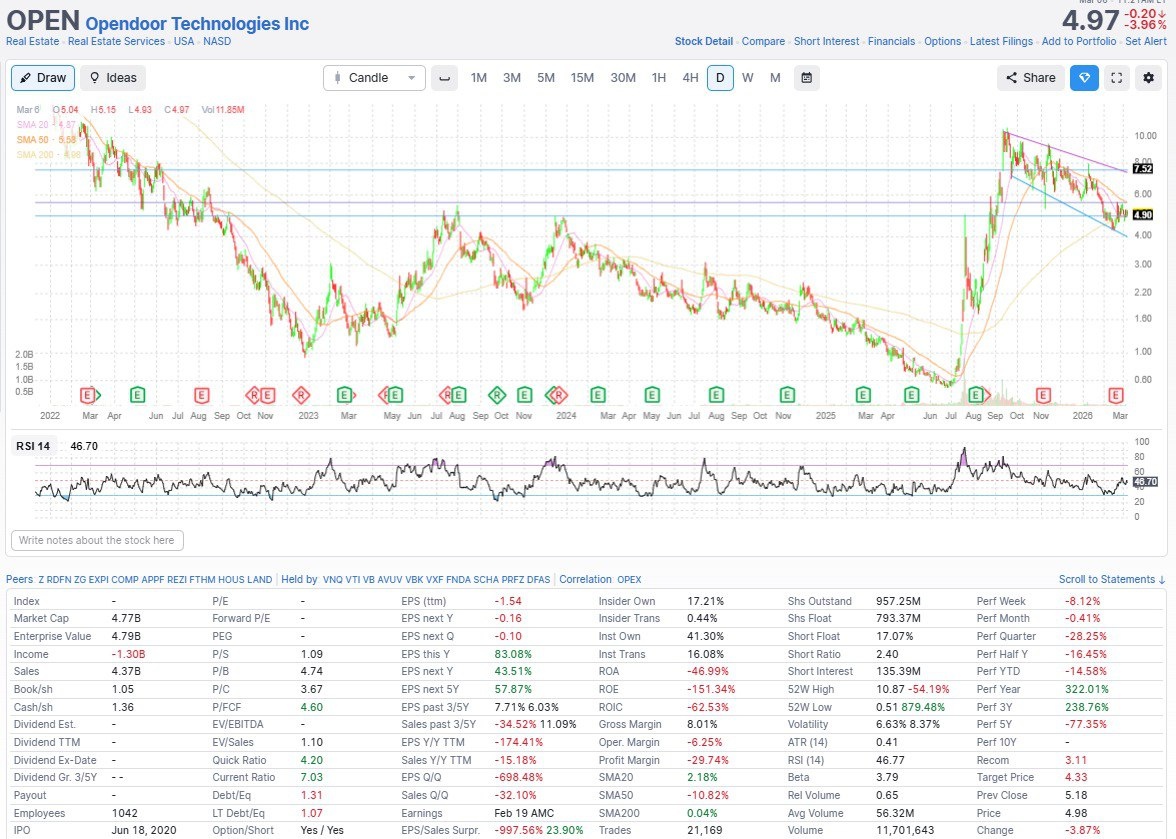
Task: Click the Perf Year value 322.01%
Action: pyautogui.click(x=1087, y=689)
